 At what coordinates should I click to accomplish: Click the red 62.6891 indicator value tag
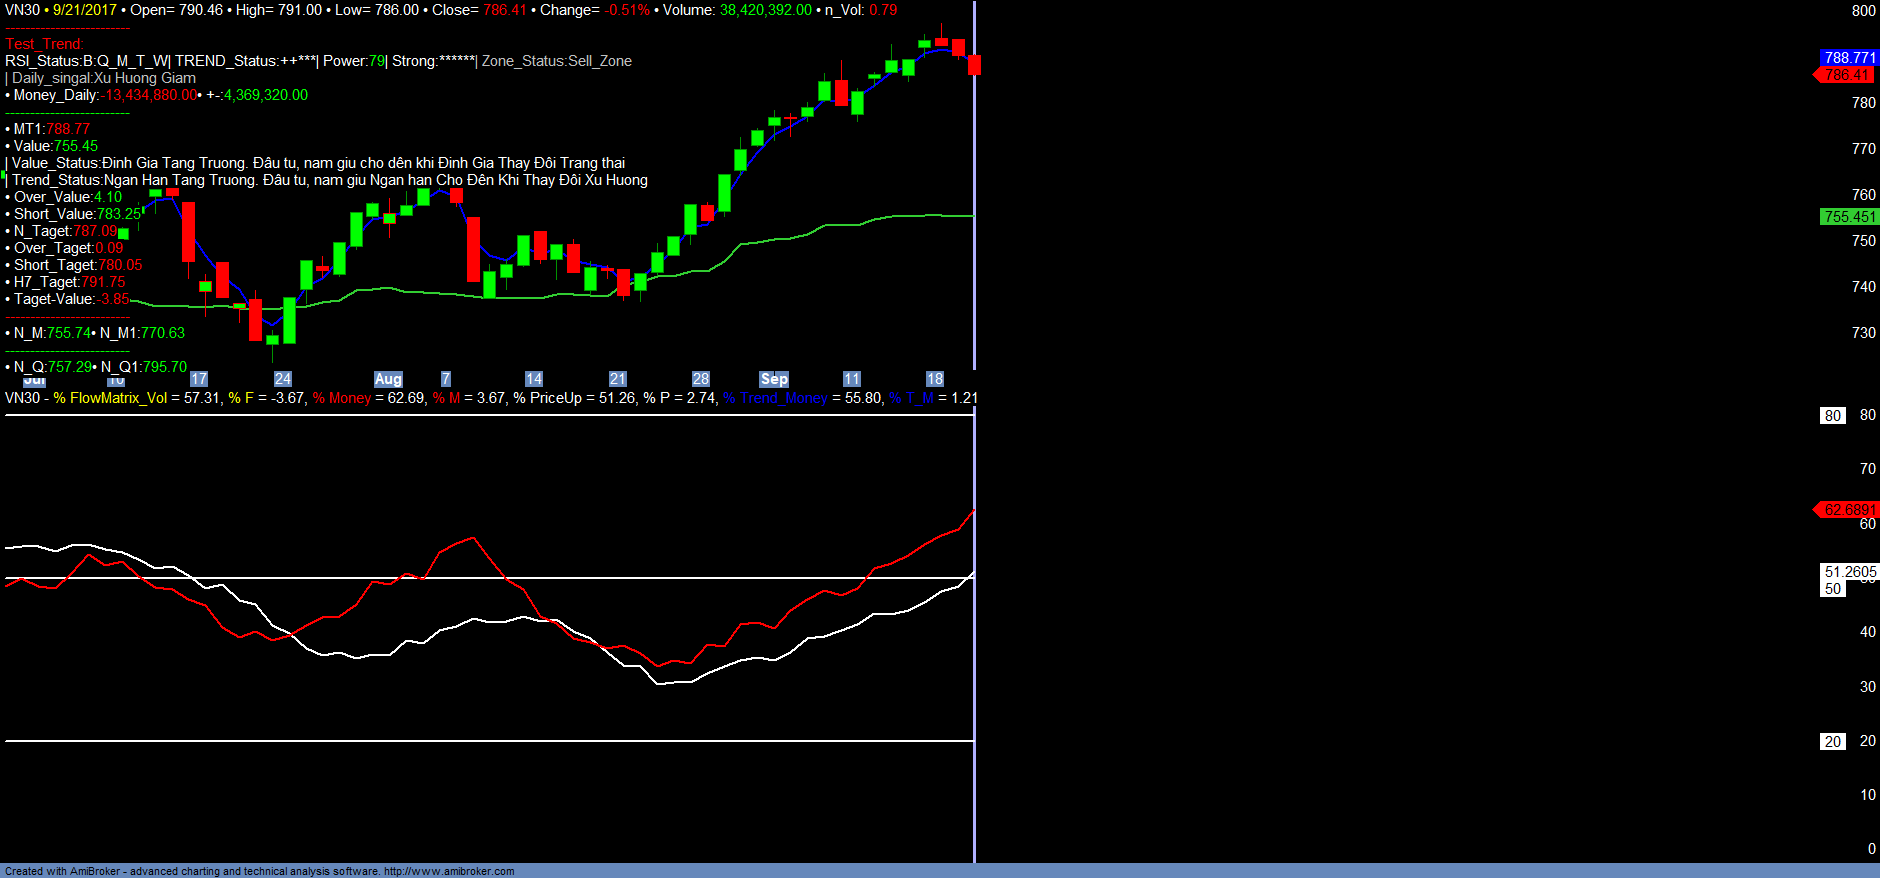1849,510
